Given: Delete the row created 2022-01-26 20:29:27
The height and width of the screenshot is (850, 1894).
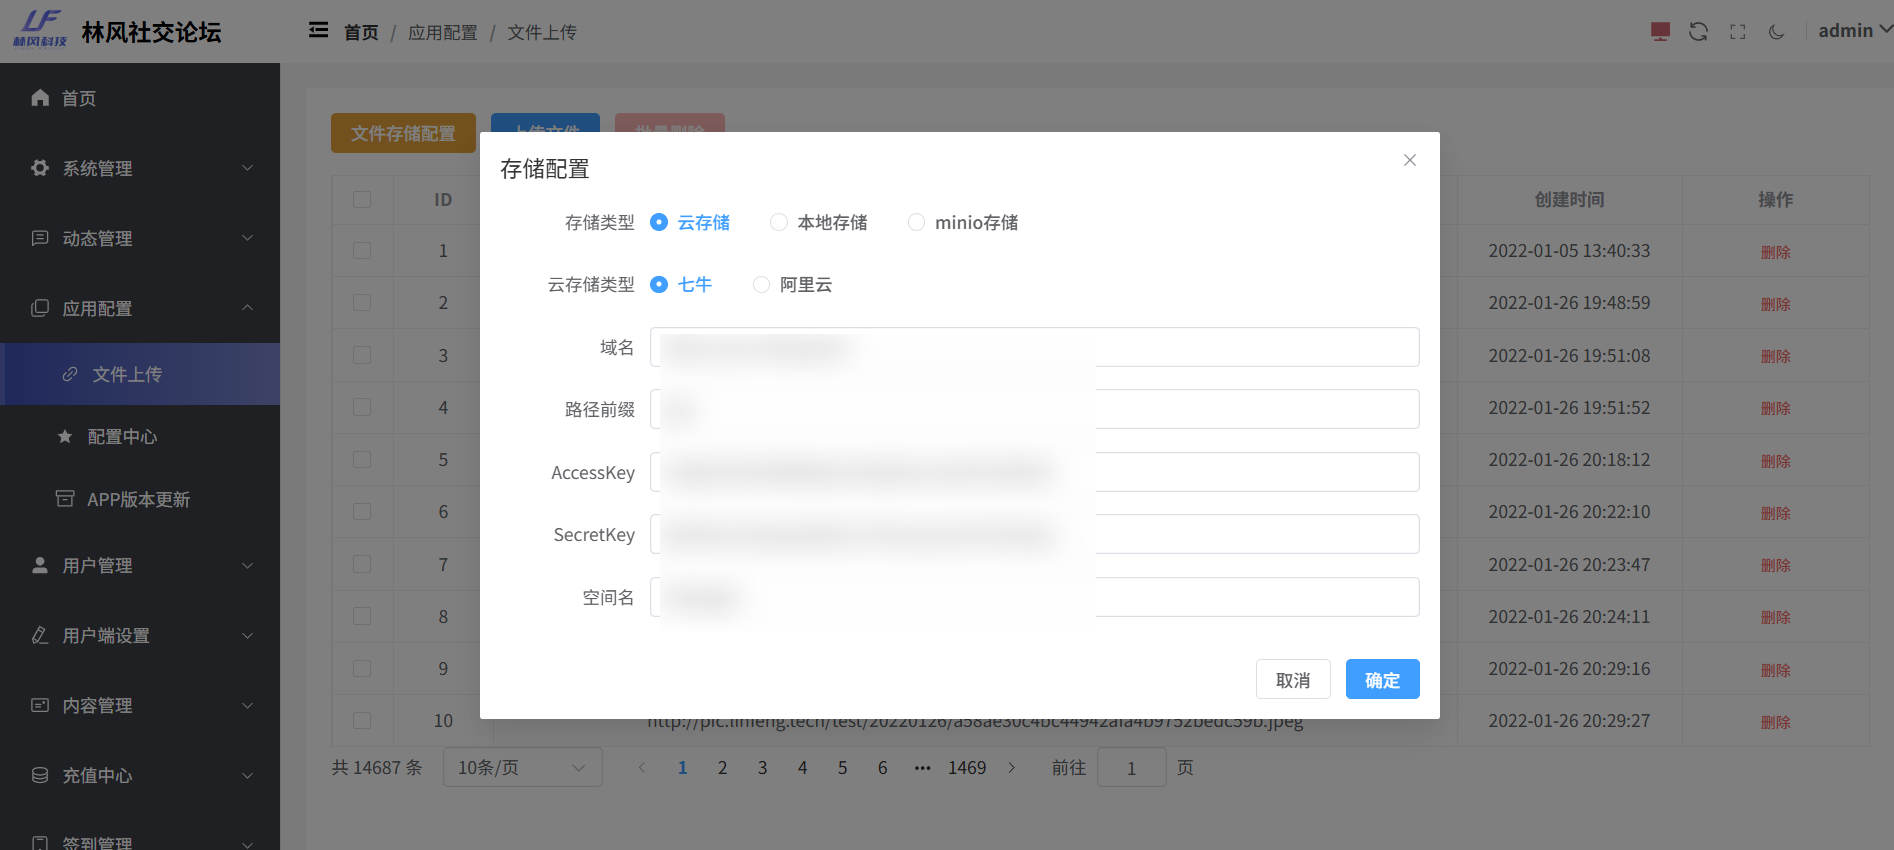Looking at the screenshot, I should pyautogui.click(x=1775, y=722).
